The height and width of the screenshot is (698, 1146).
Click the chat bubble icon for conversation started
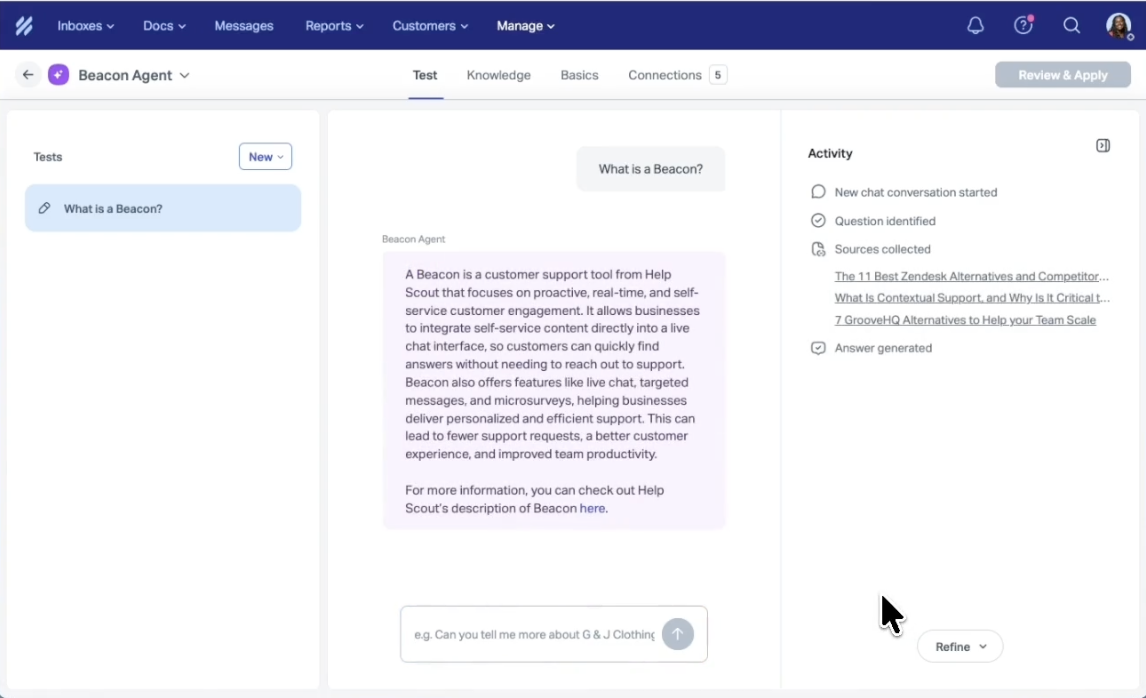pos(818,191)
